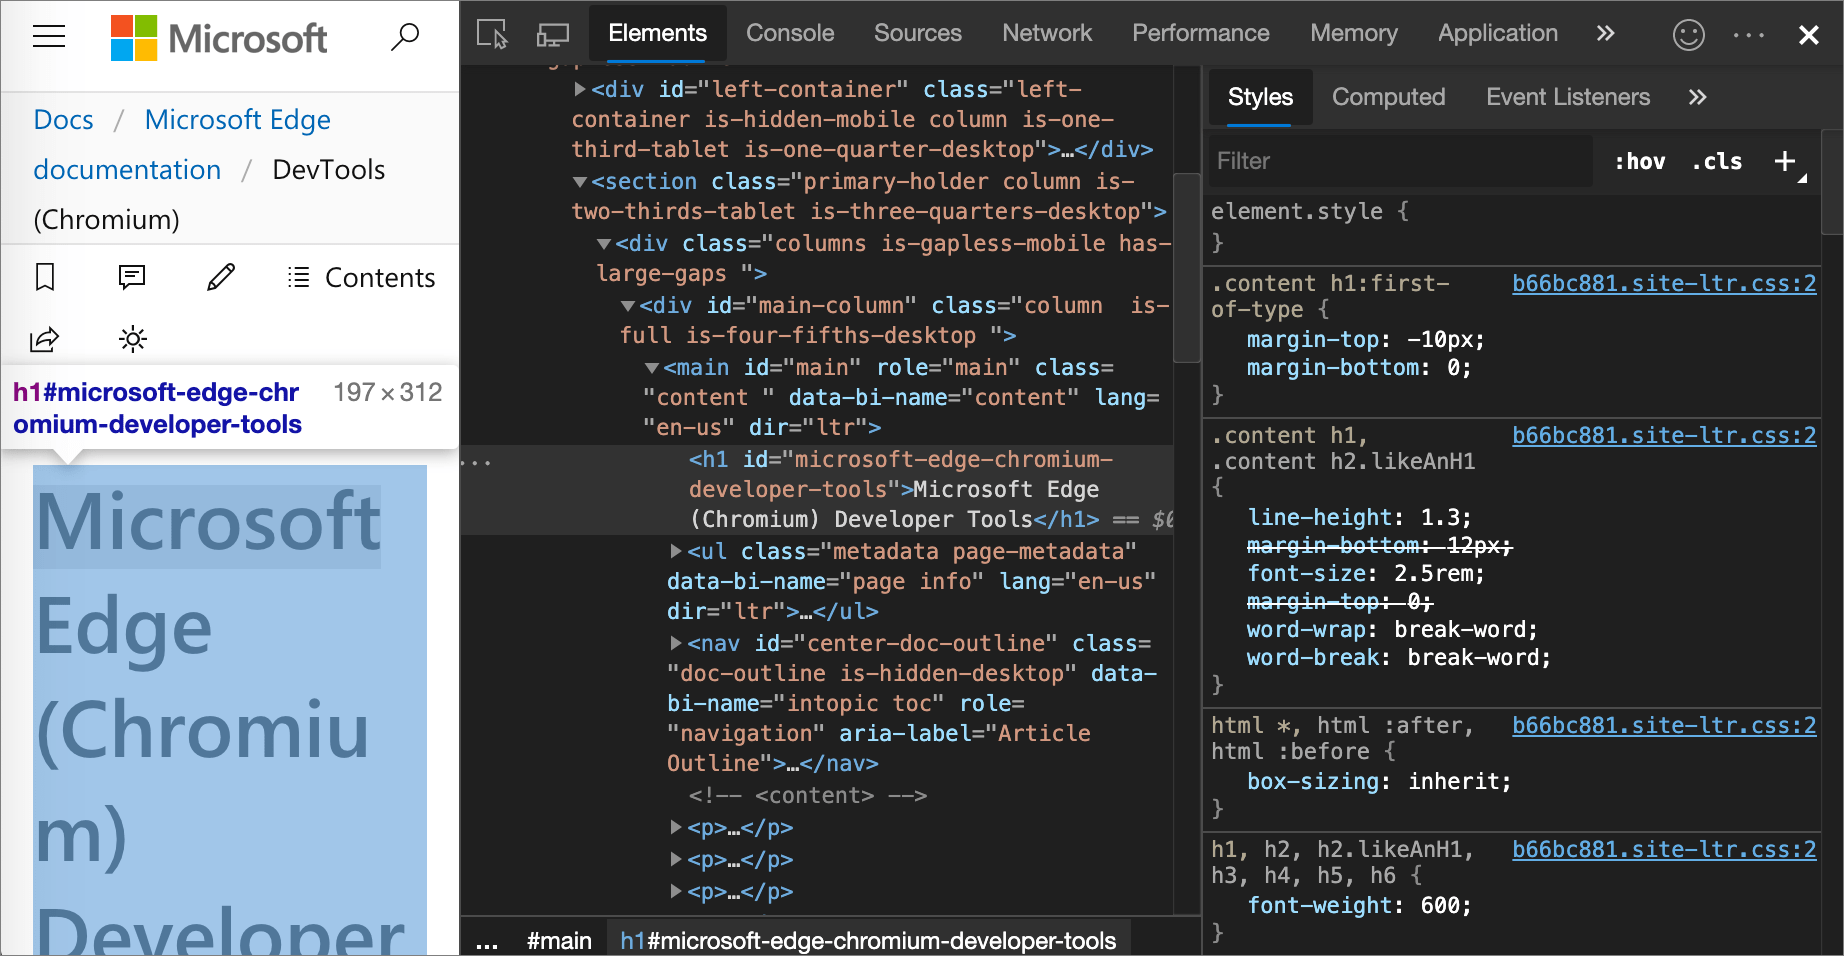This screenshot has height=956, width=1844.
Task: Enable the device emulation toolbar
Action: (x=551, y=33)
